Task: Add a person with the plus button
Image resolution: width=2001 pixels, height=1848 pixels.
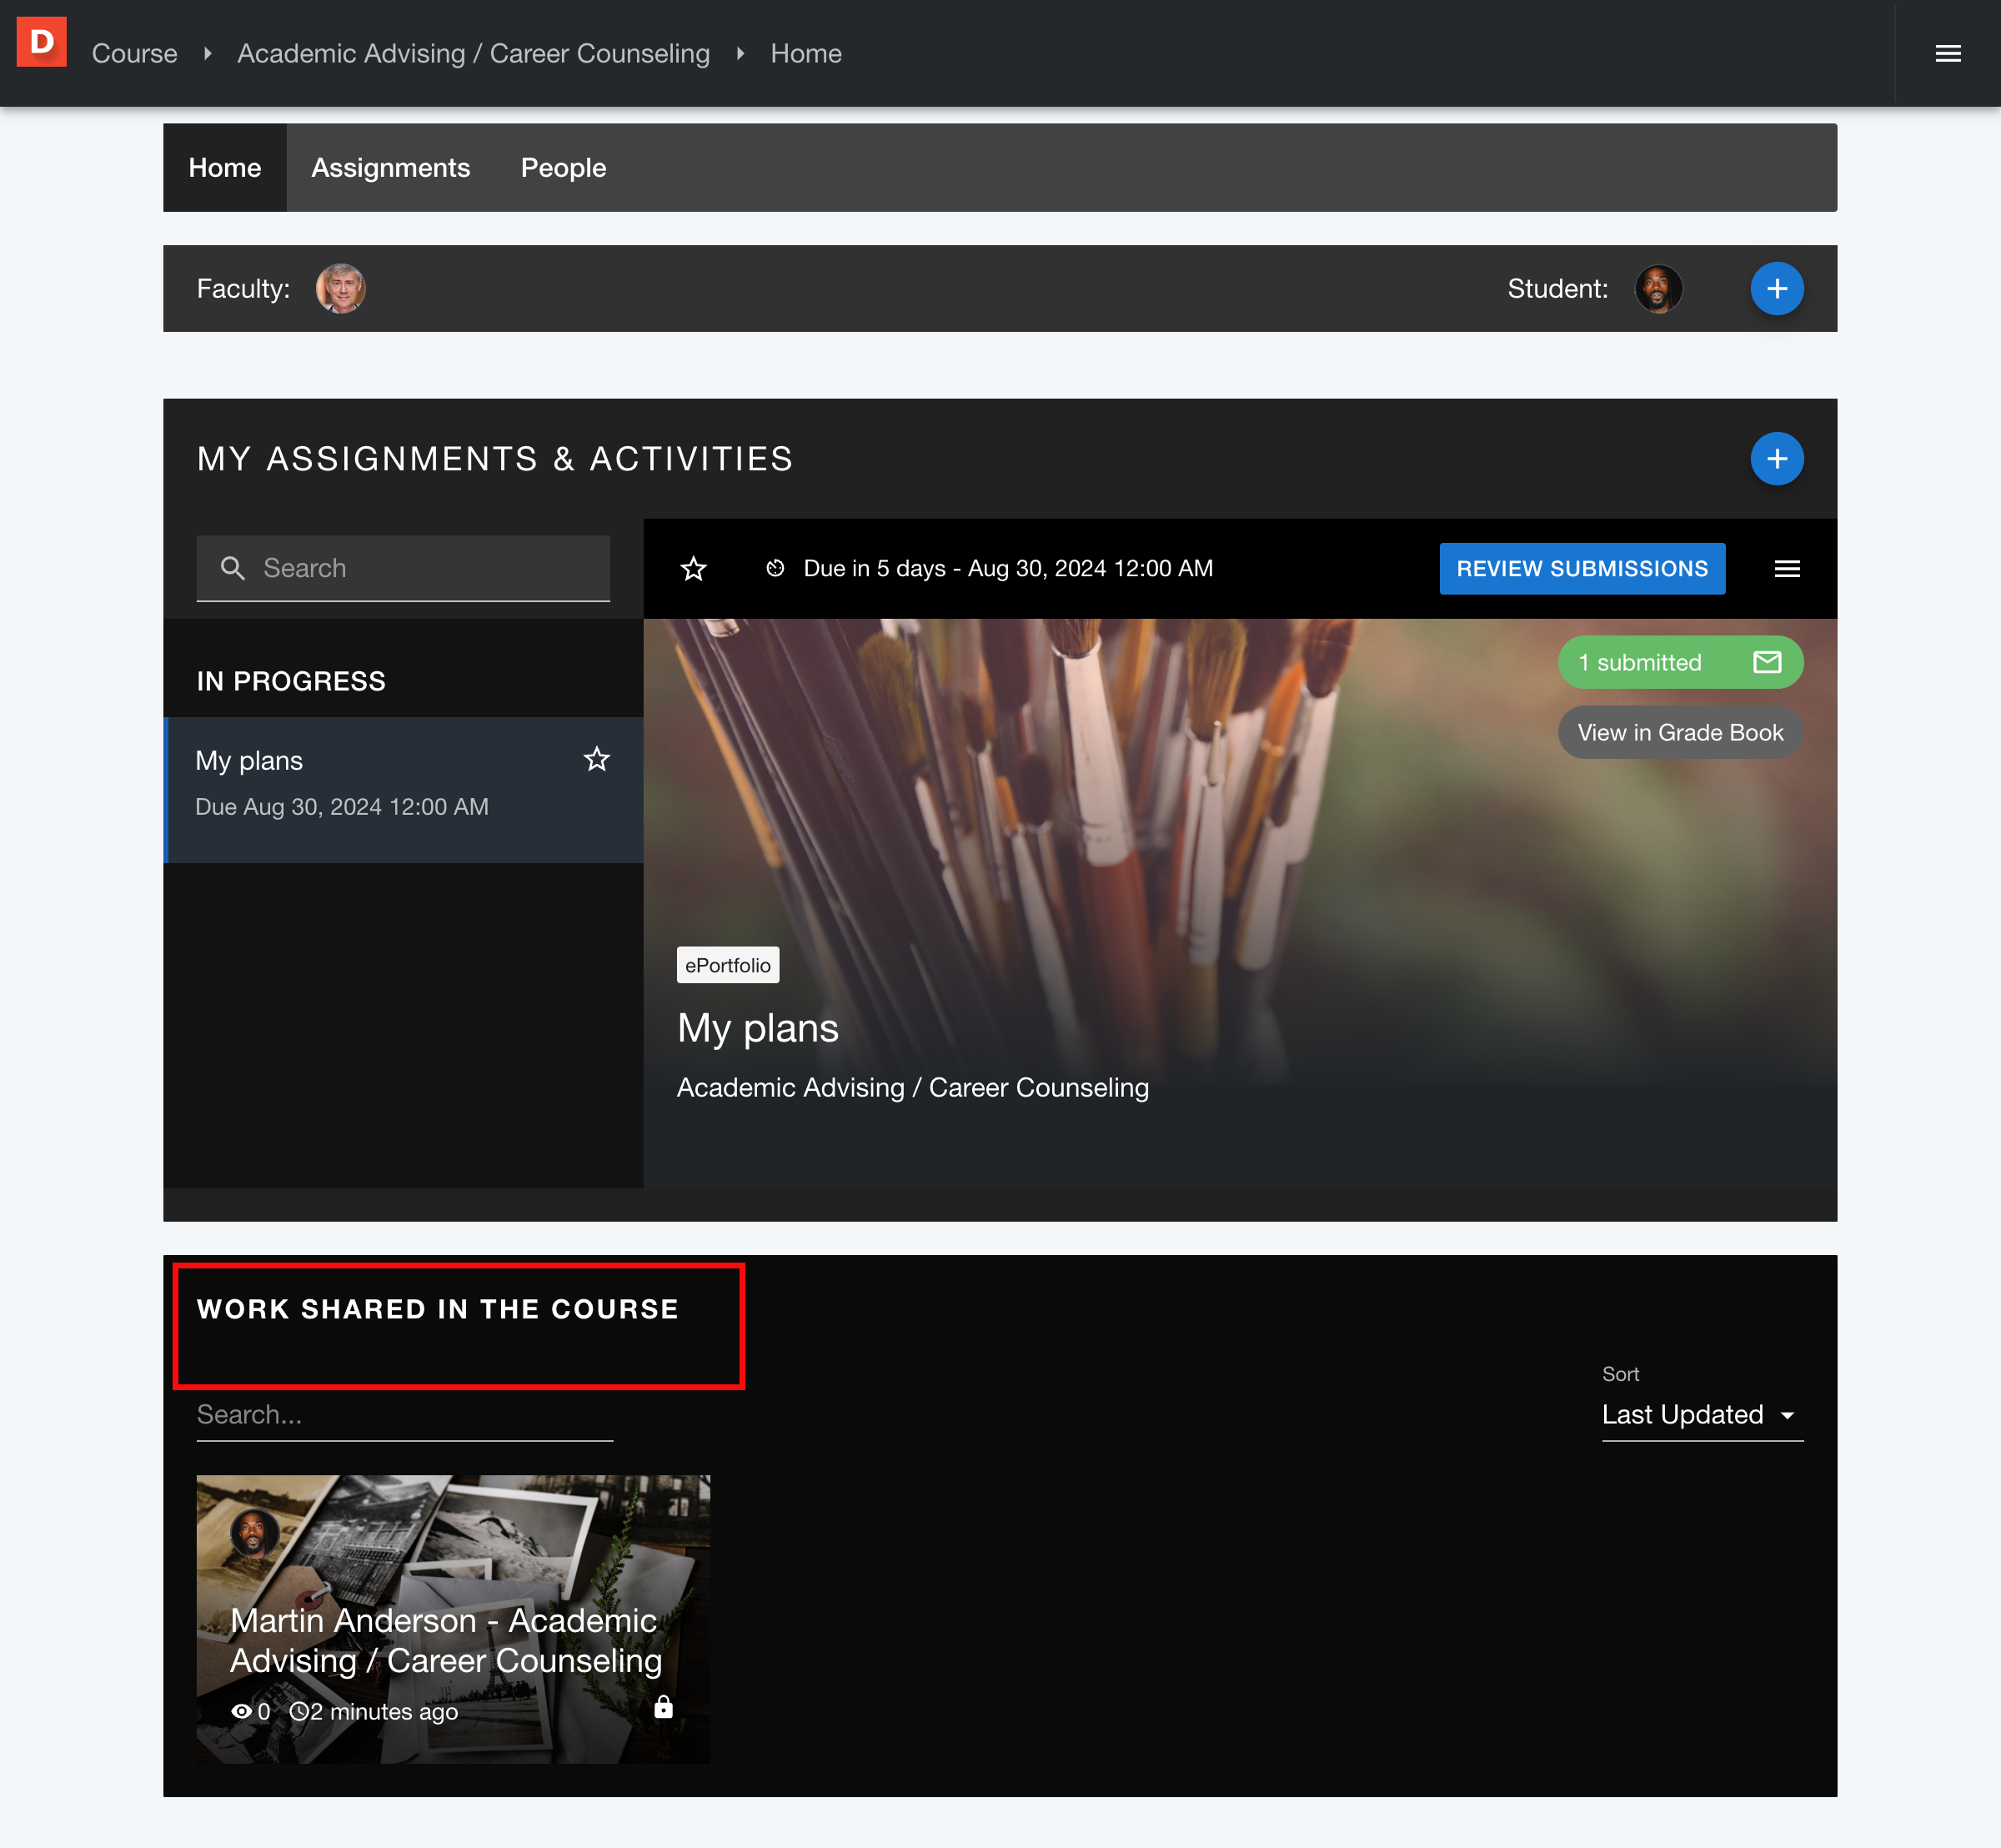Action: (x=1776, y=289)
